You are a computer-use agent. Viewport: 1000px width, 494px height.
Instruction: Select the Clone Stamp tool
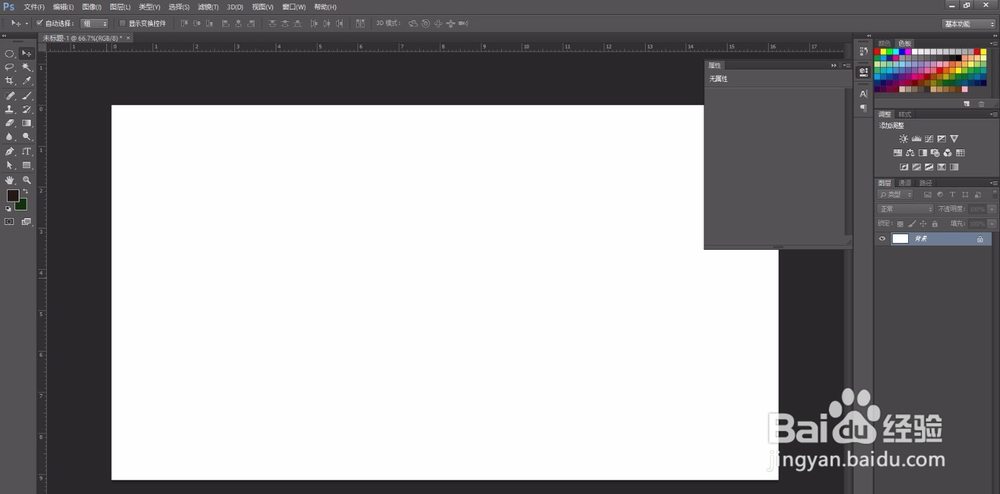click(10, 110)
